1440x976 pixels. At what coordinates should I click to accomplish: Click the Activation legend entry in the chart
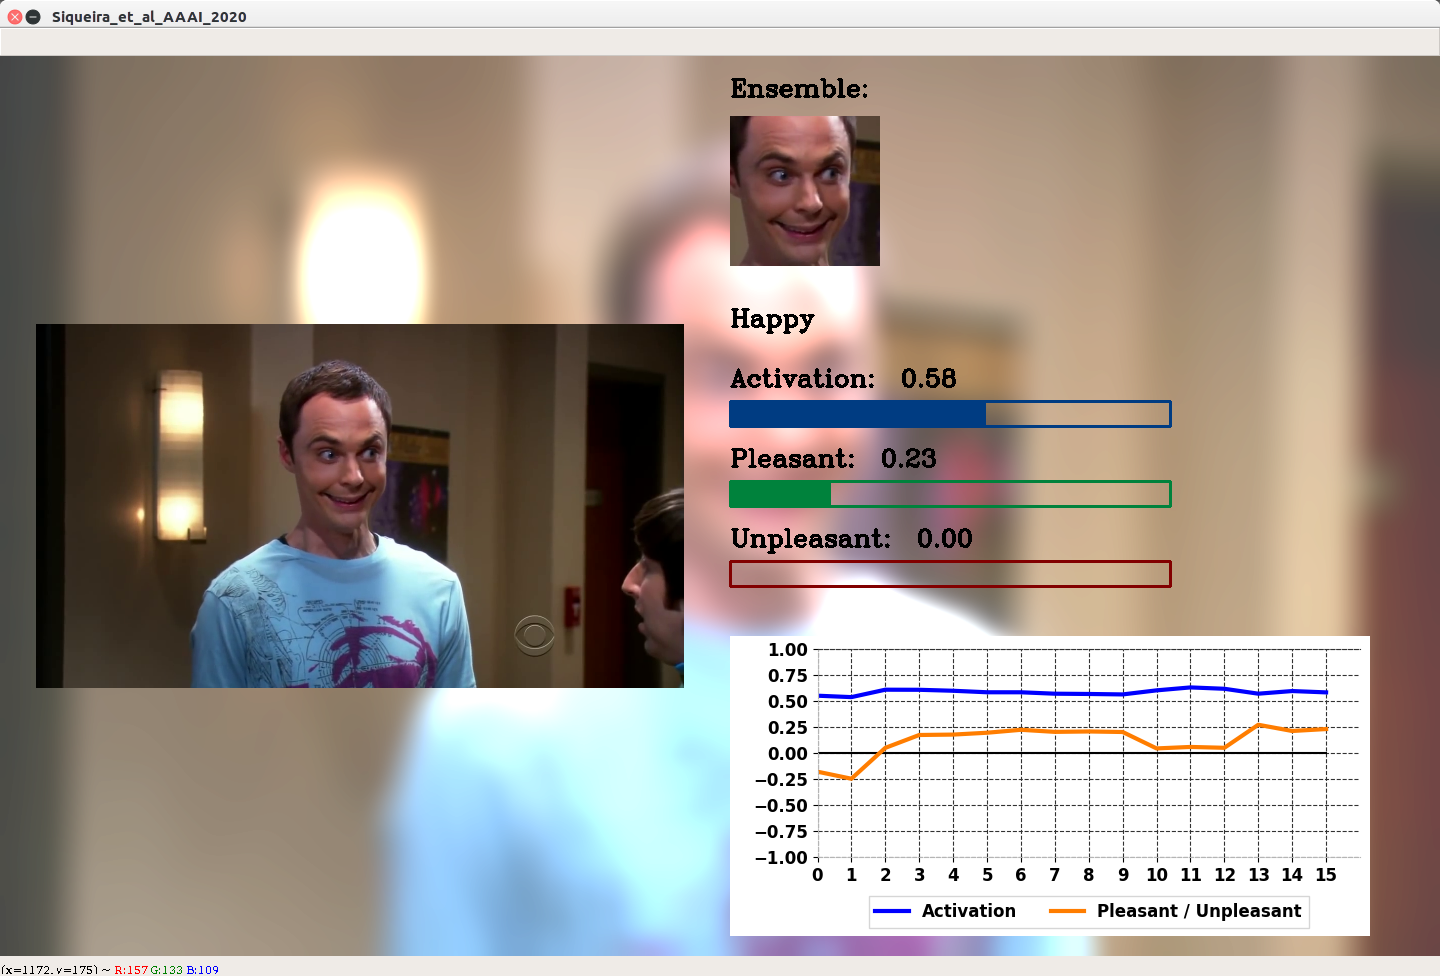pyautogui.click(x=945, y=911)
